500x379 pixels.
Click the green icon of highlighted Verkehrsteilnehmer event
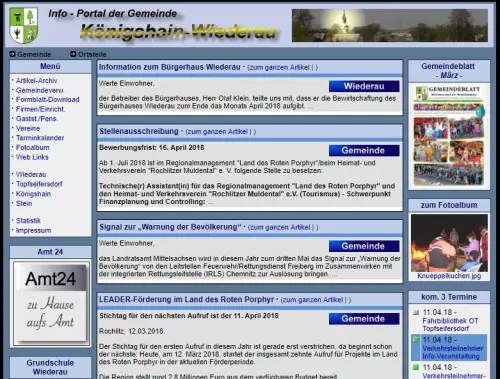(416, 340)
